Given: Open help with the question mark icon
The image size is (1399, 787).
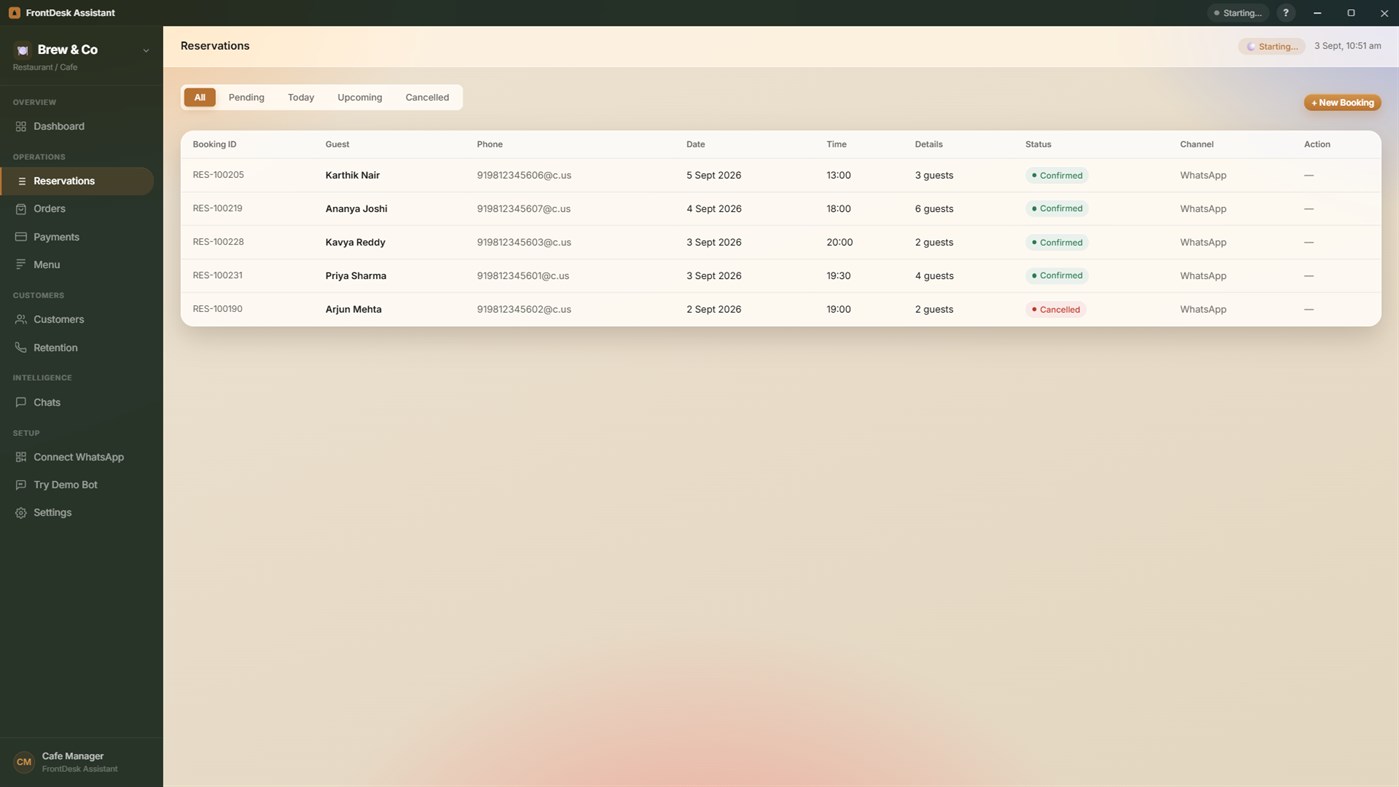Looking at the screenshot, I should point(1286,13).
